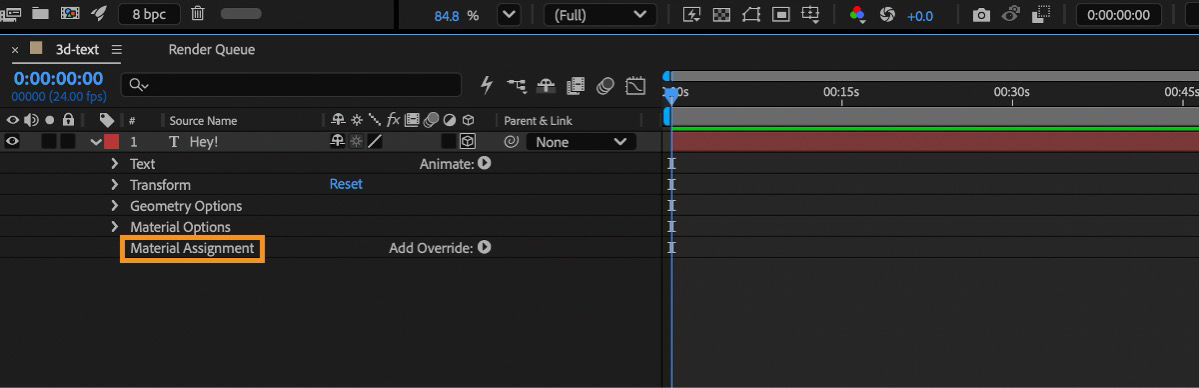Toggle the 3D layer cube for Hey!

click(x=467, y=142)
